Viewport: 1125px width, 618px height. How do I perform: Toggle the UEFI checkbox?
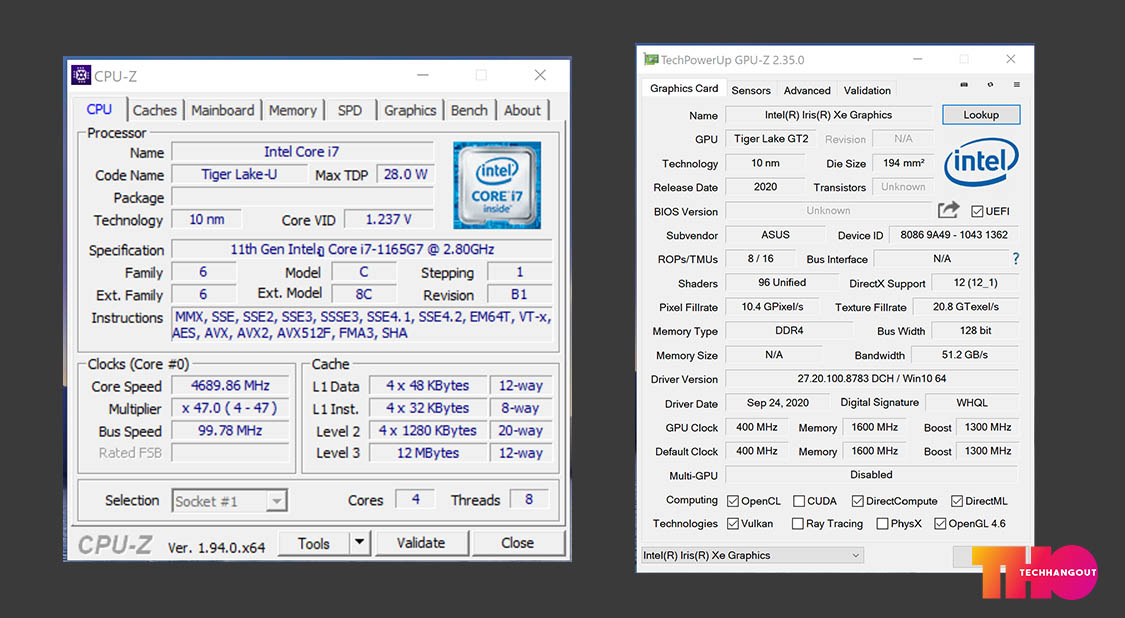click(976, 211)
